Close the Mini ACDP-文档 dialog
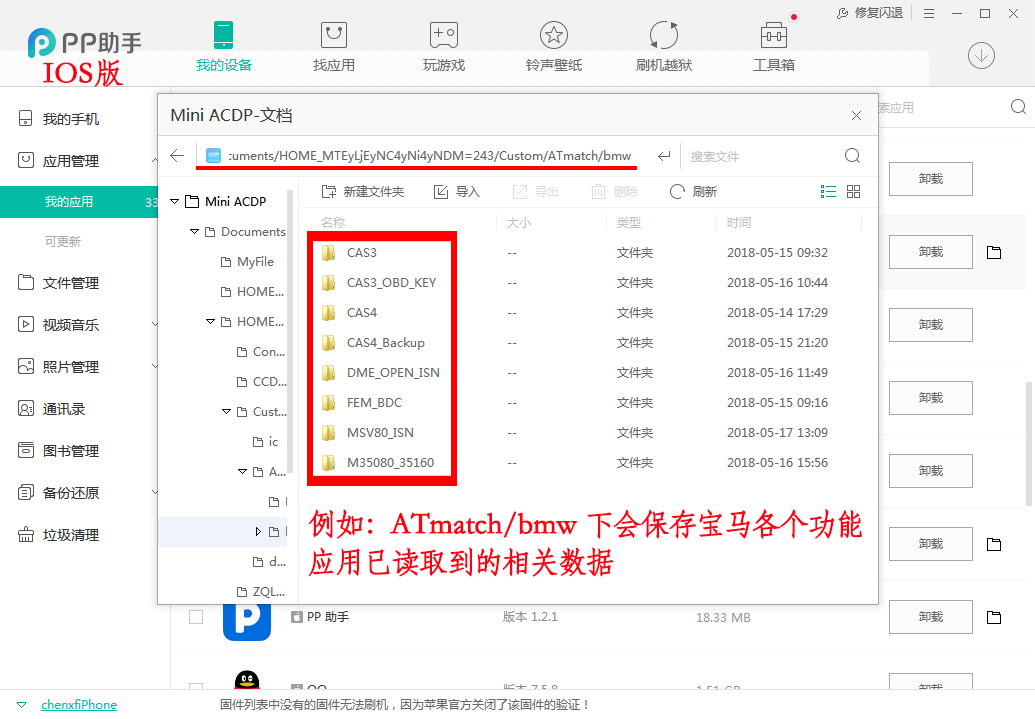 pos(856,116)
